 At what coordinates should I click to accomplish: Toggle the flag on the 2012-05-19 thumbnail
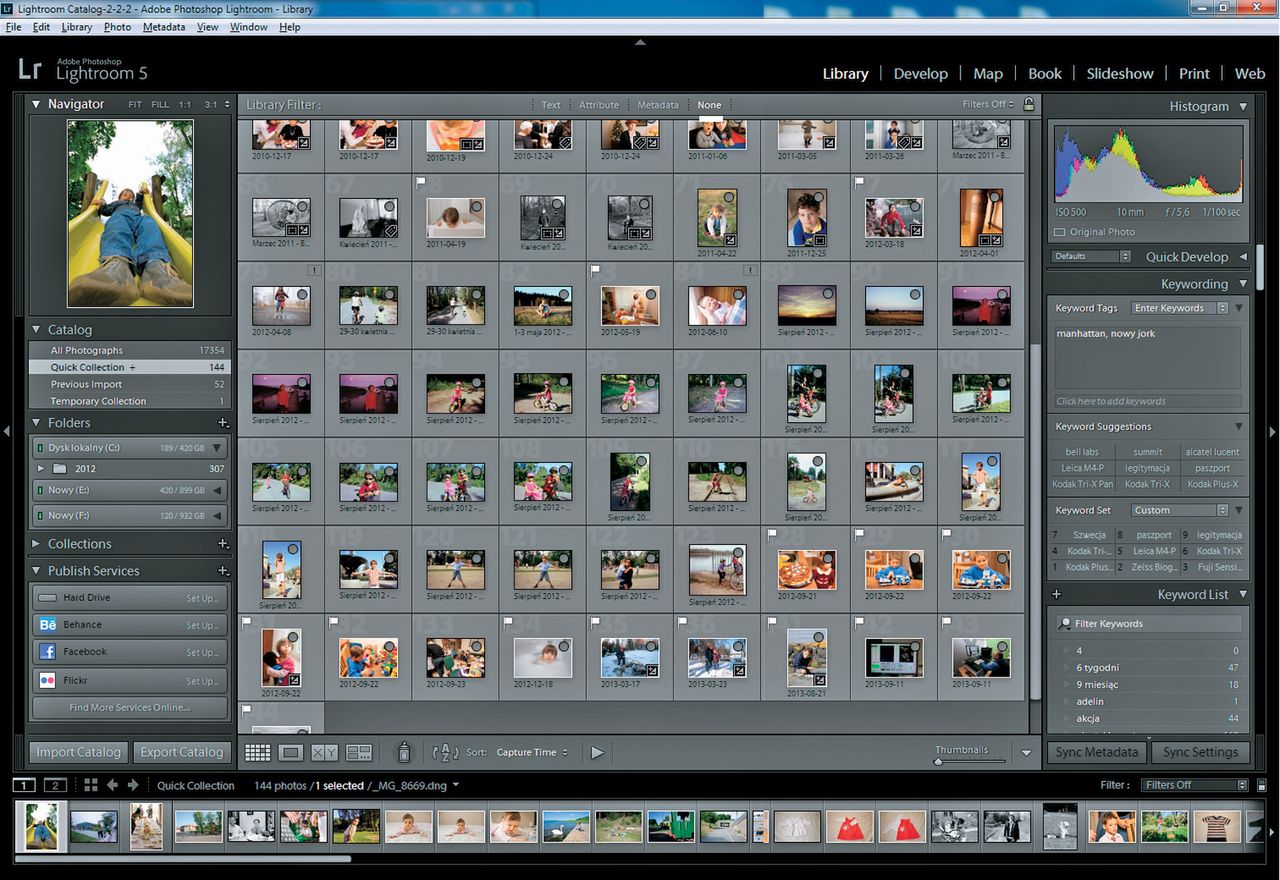595,270
